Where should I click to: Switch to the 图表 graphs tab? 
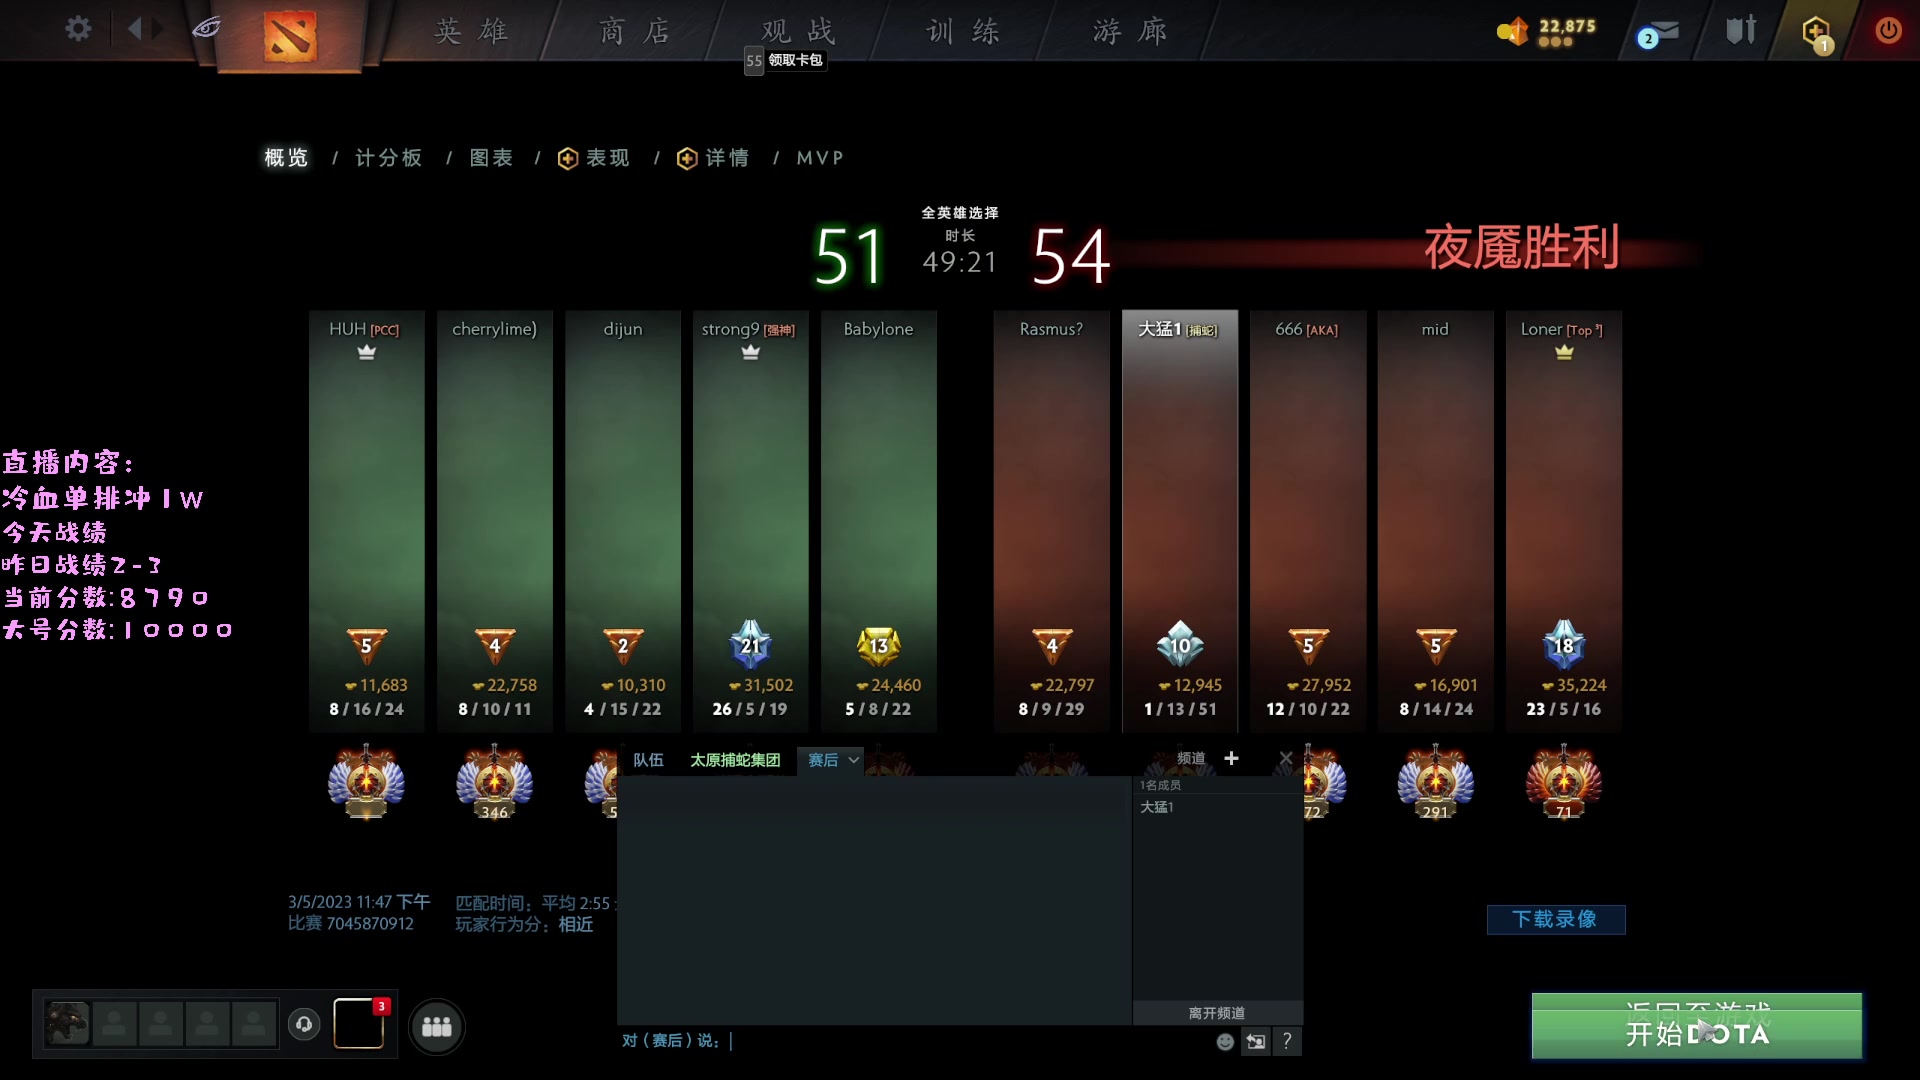491,158
